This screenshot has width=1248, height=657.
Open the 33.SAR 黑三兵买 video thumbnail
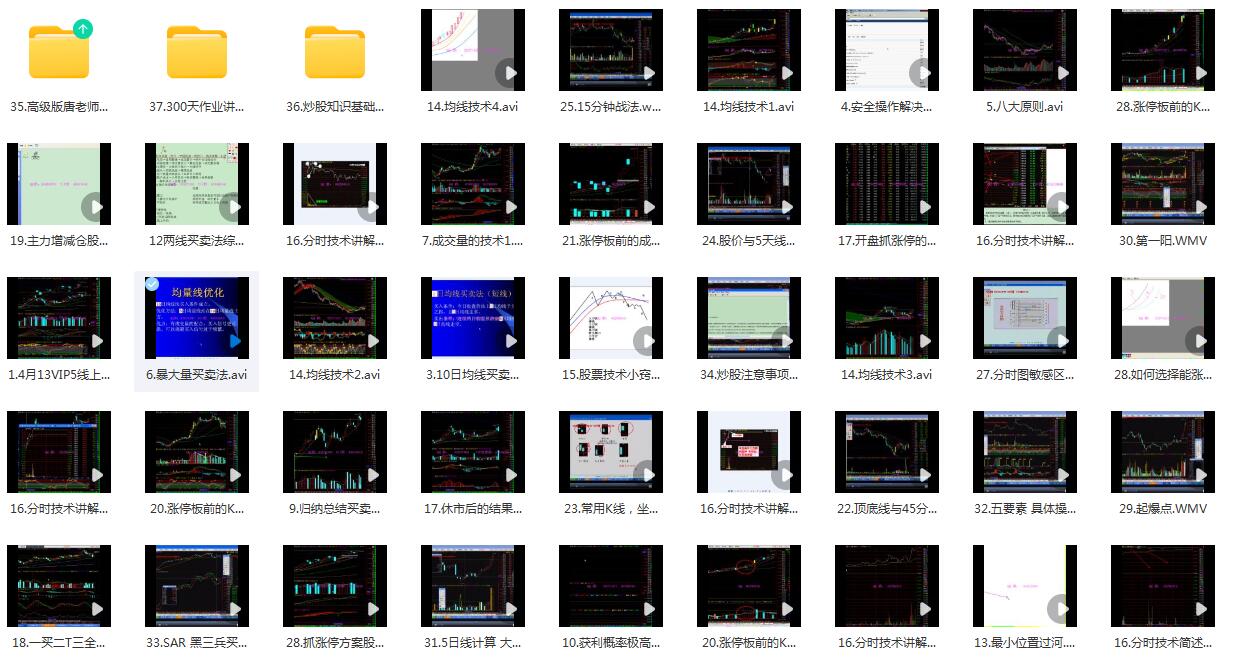point(197,586)
